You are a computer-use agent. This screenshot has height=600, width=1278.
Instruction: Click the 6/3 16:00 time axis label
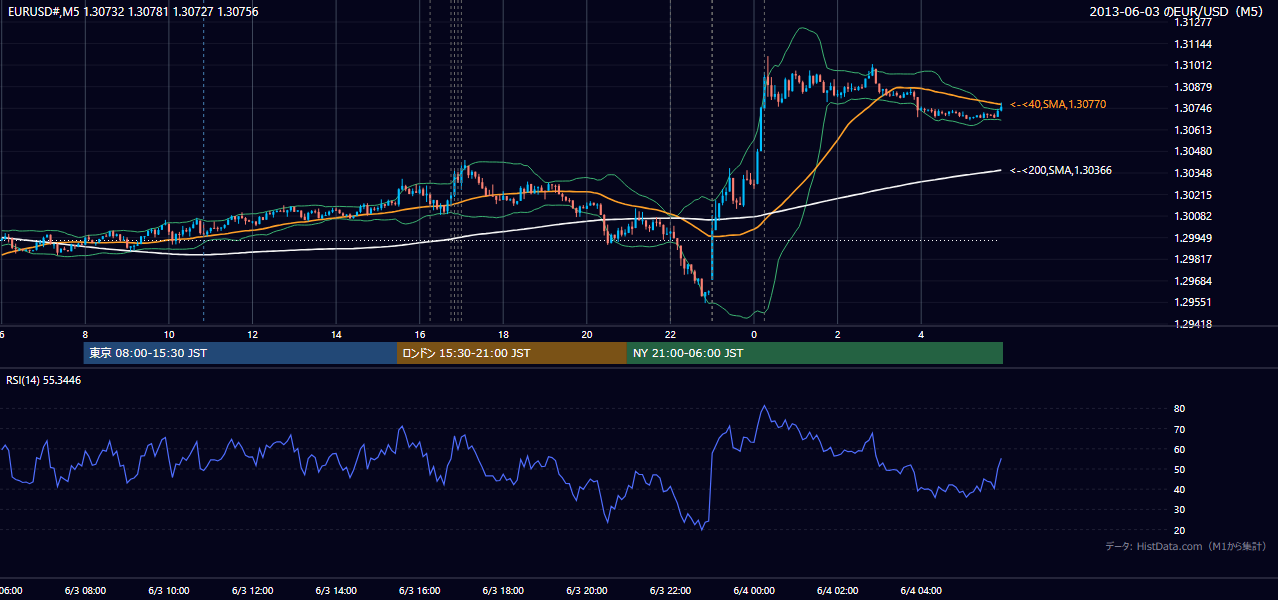pyautogui.click(x=420, y=591)
